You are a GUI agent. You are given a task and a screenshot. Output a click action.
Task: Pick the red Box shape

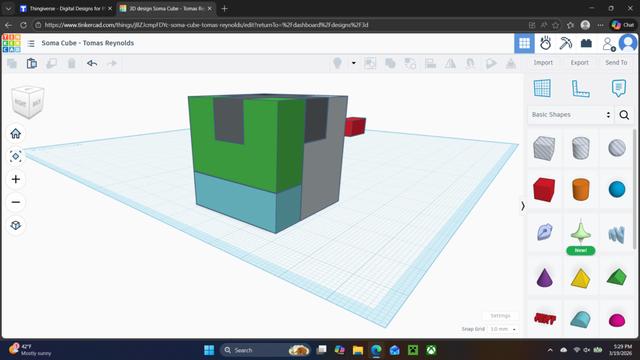coord(544,189)
